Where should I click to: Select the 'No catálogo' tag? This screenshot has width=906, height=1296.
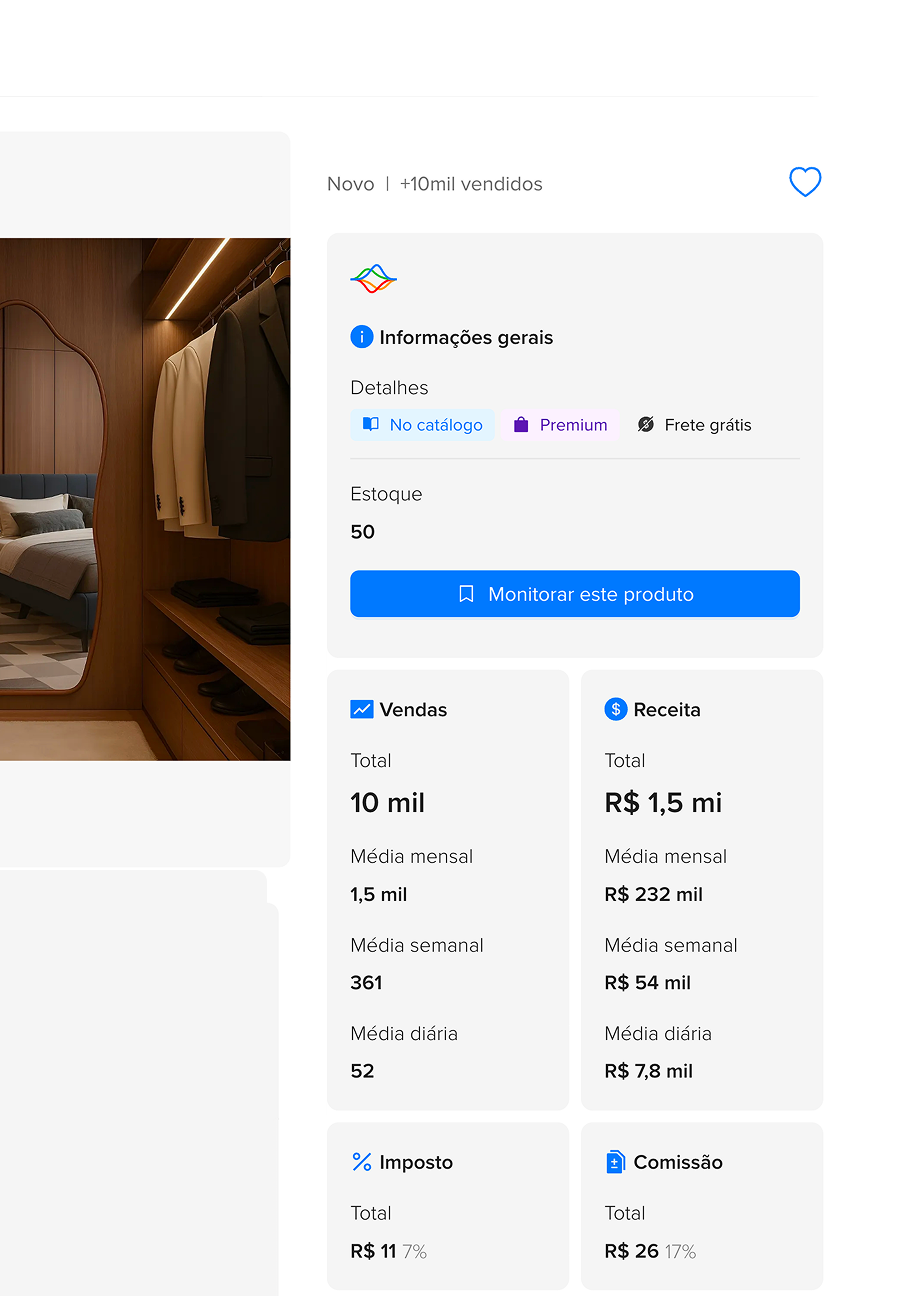click(x=422, y=425)
